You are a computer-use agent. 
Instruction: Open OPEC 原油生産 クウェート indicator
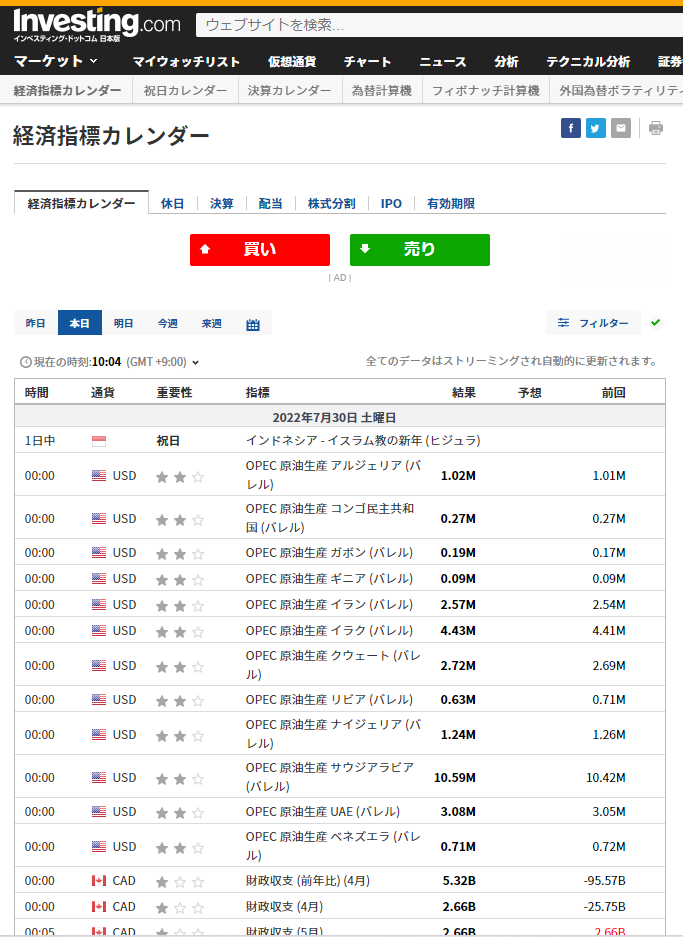333,665
